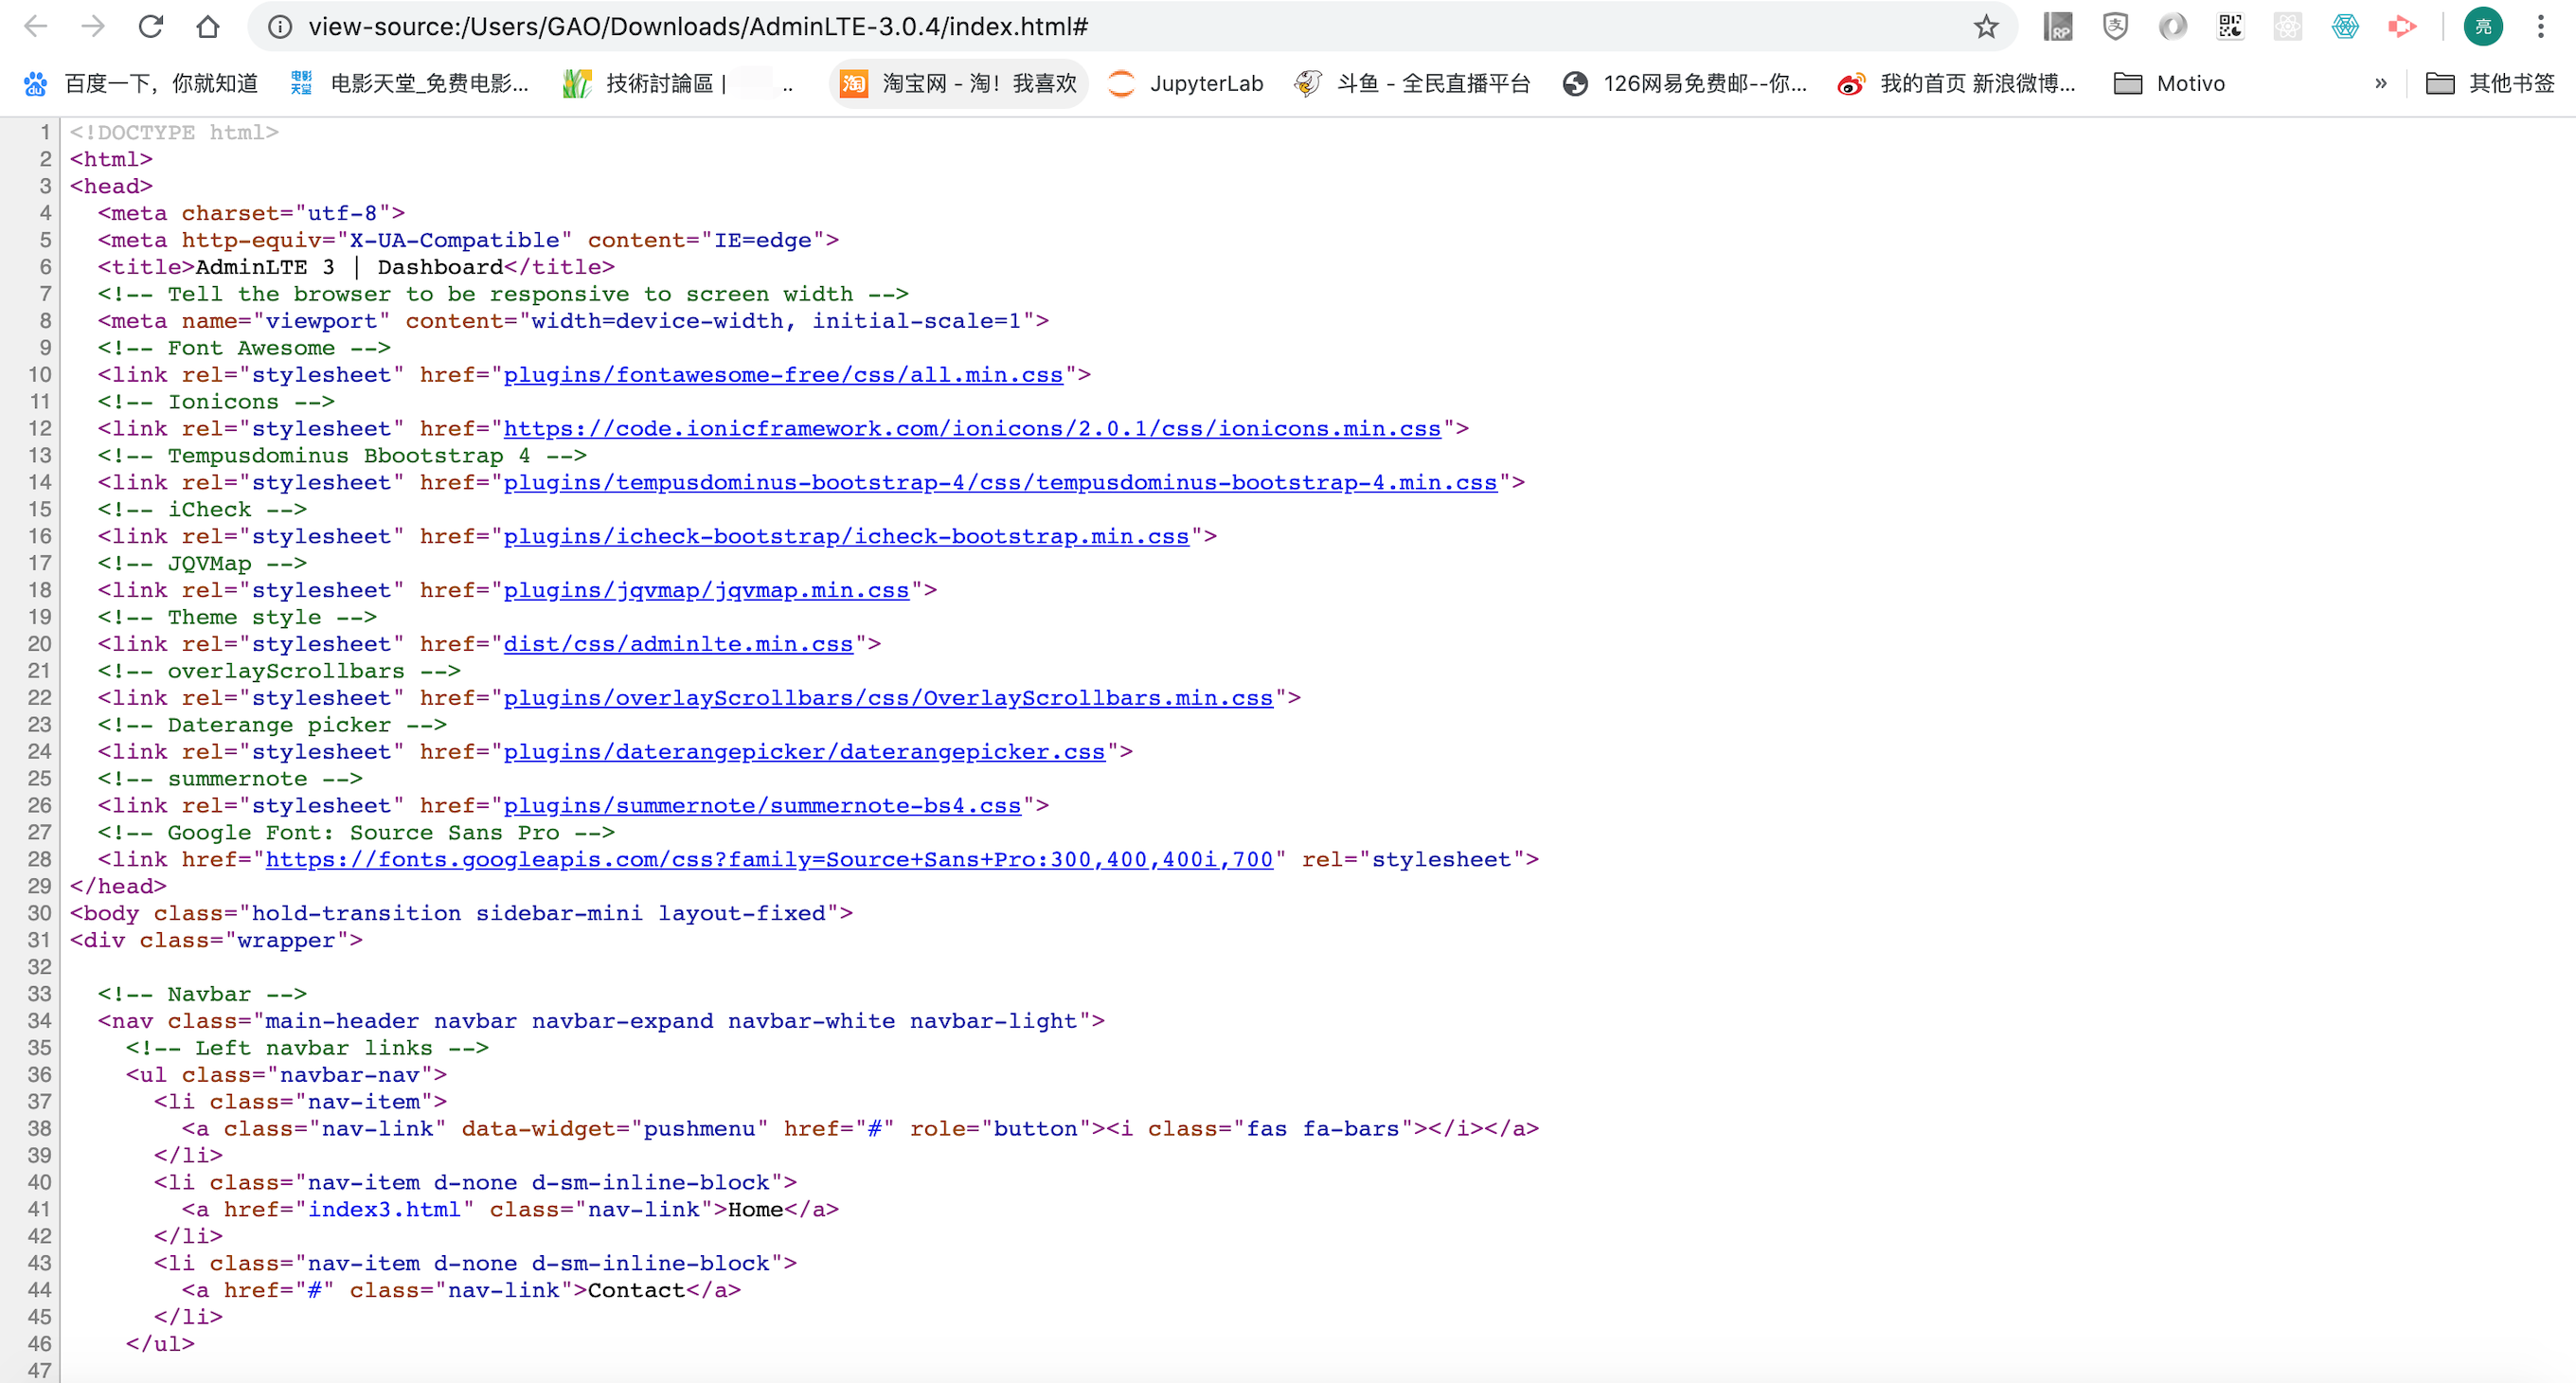Click the red screen recorder extension icon
The image size is (2576, 1383).
(2402, 27)
